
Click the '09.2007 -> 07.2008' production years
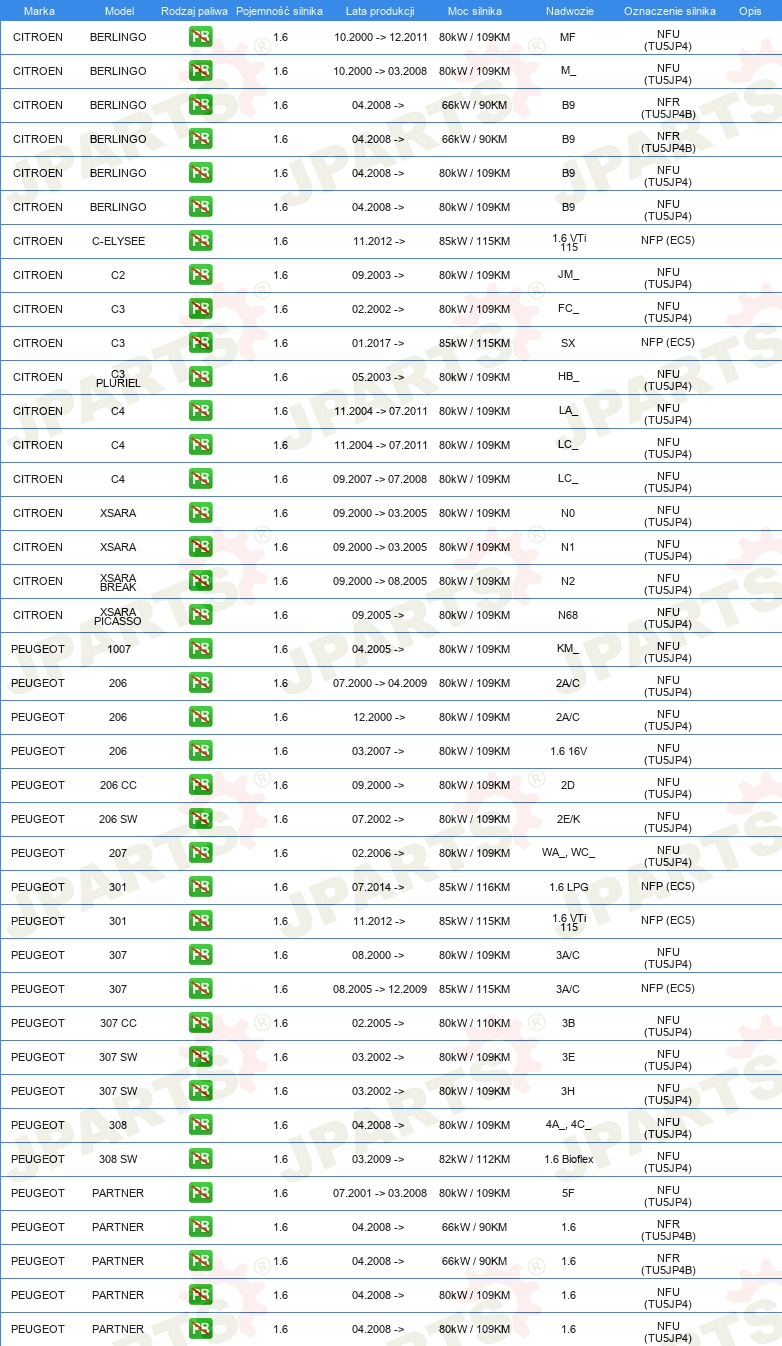(380, 479)
